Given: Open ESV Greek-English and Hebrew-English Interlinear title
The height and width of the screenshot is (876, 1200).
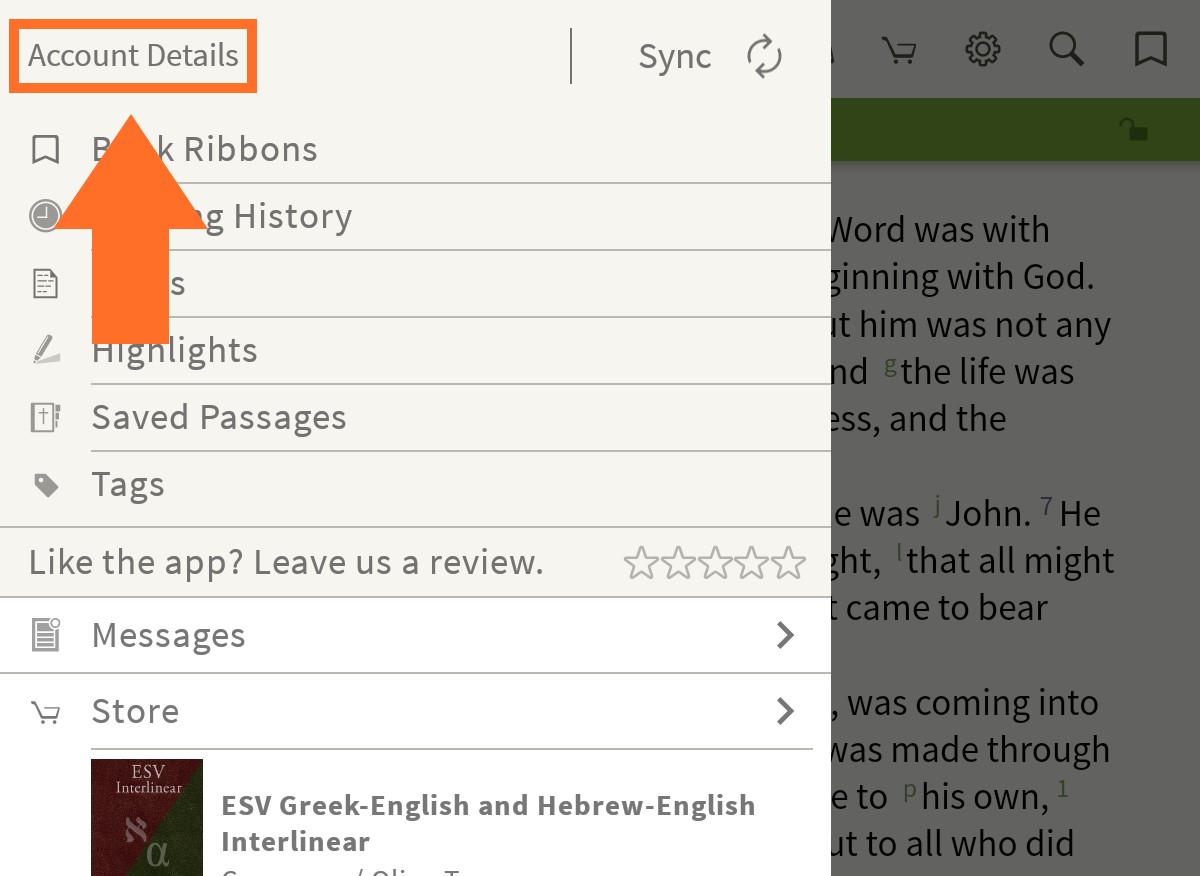Looking at the screenshot, I should 488,823.
